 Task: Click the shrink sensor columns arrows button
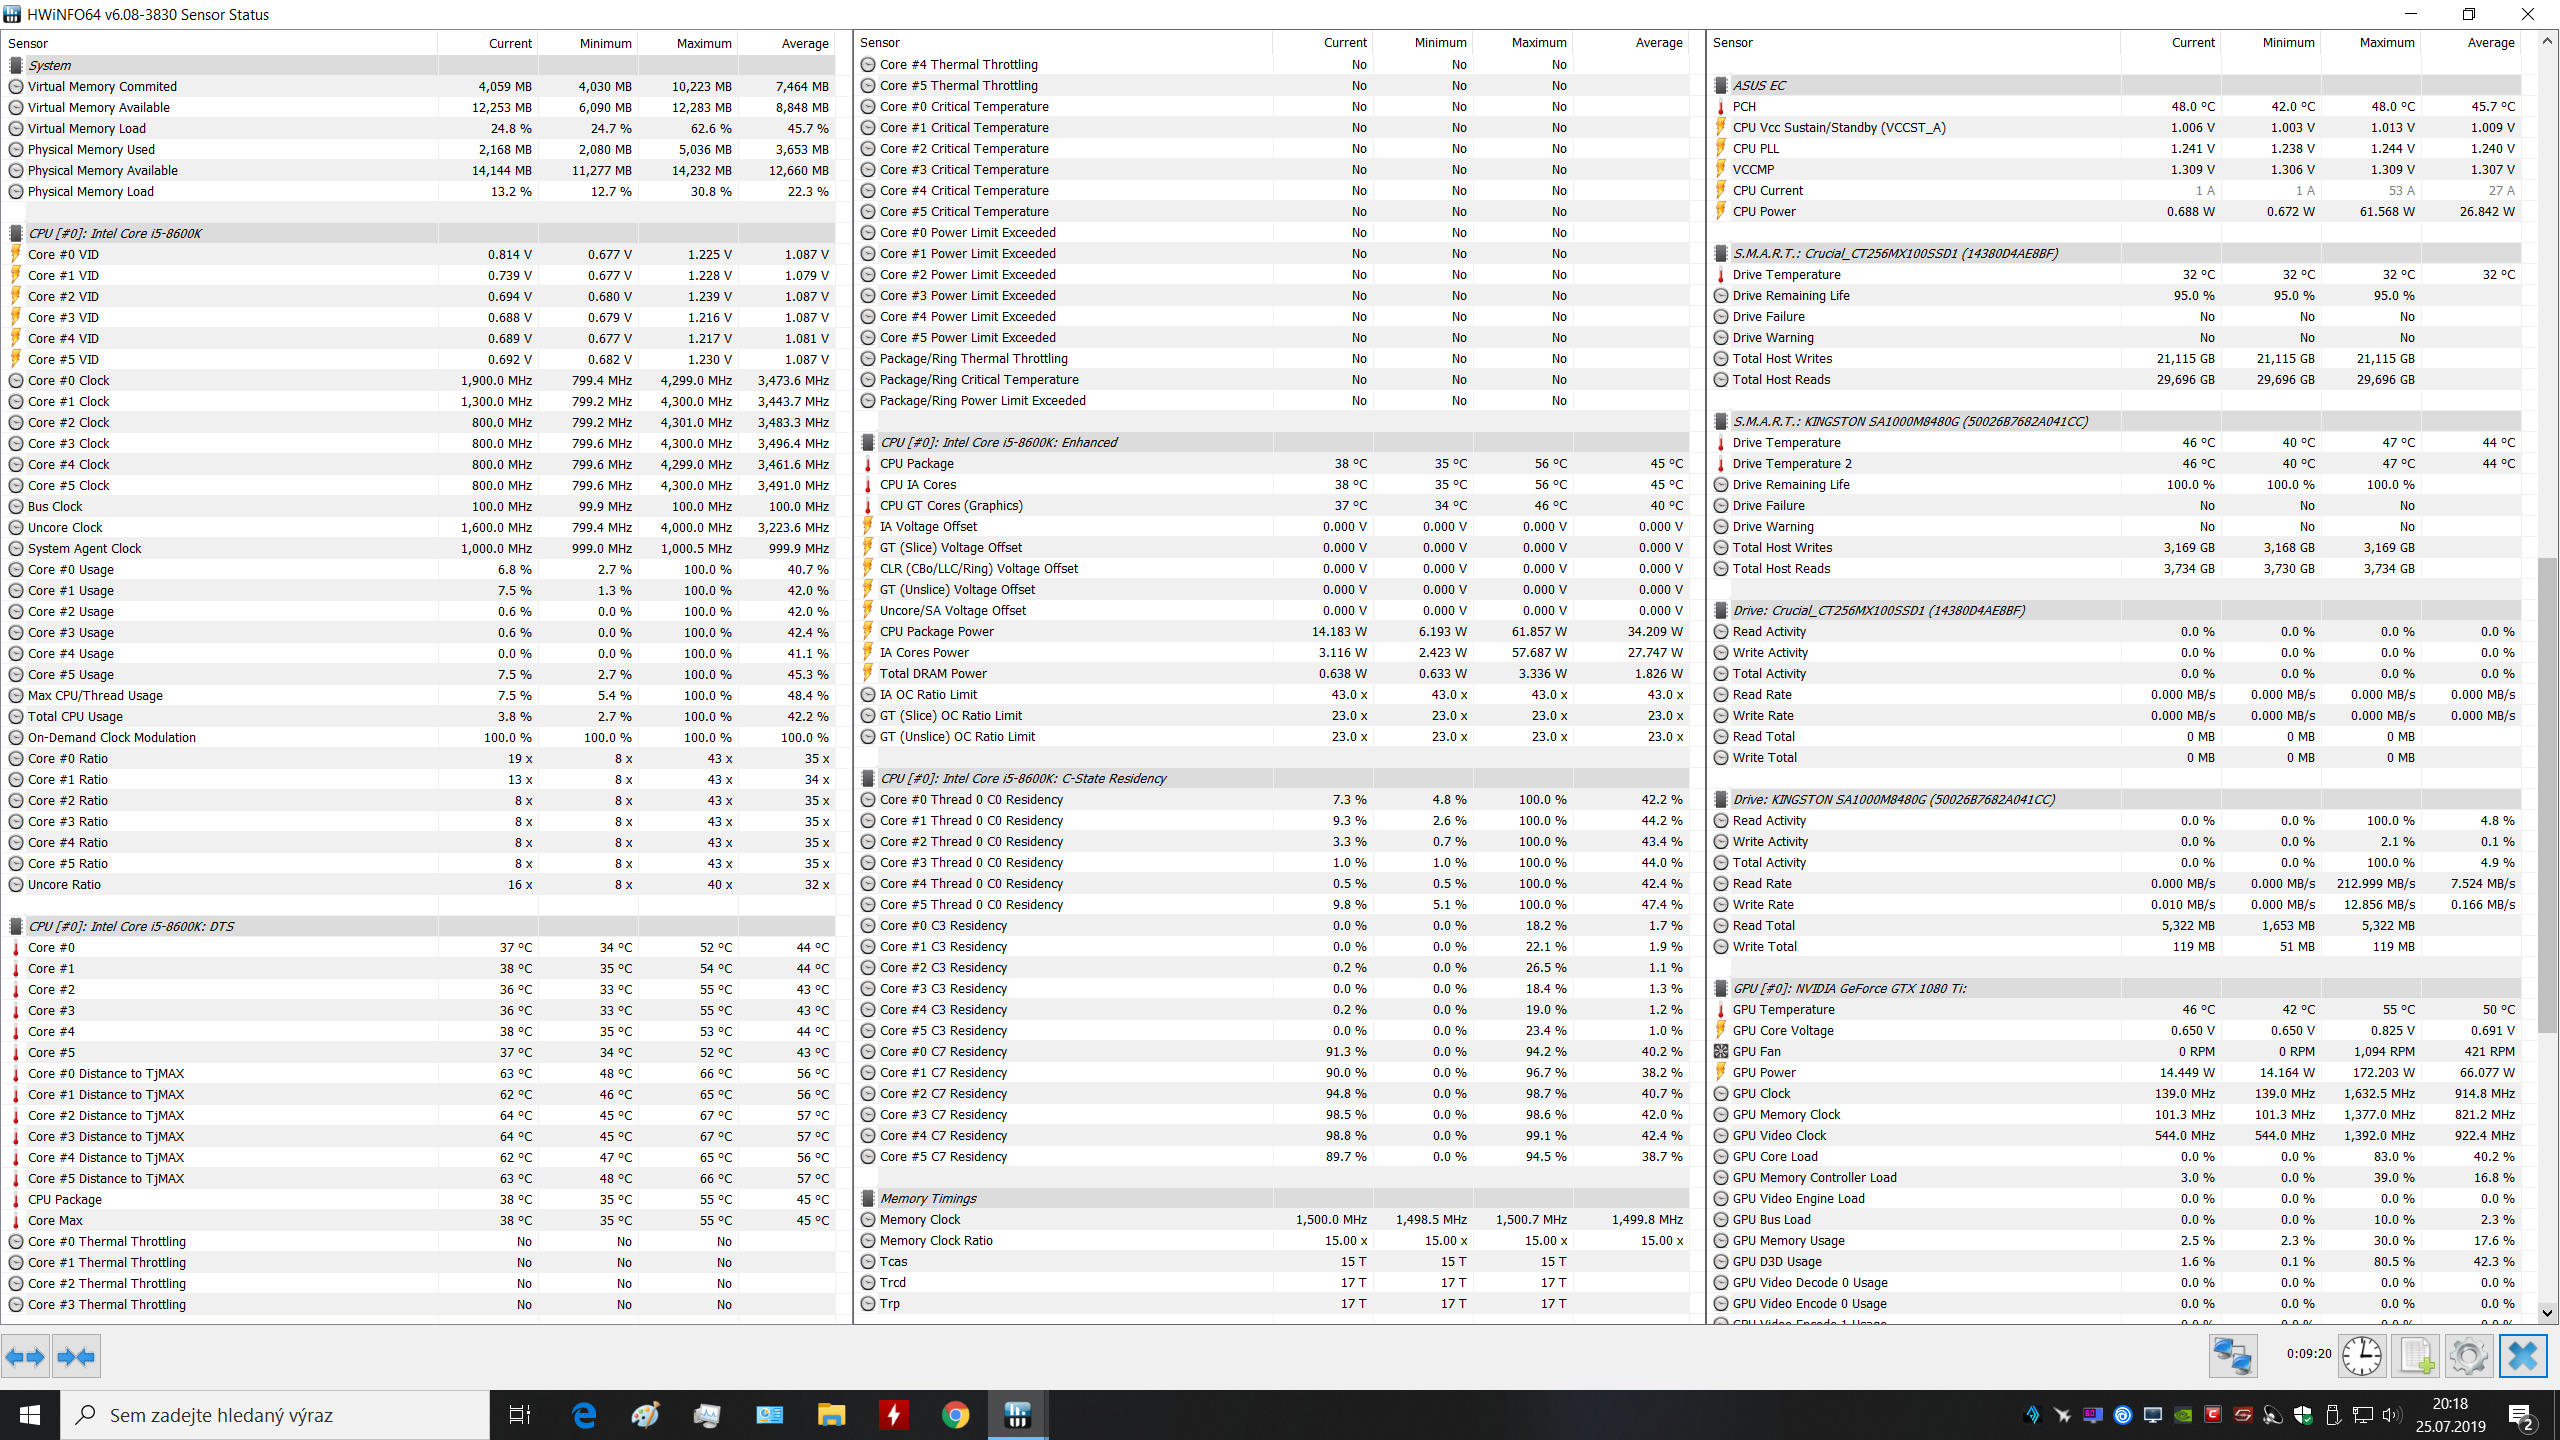point(76,1357)
